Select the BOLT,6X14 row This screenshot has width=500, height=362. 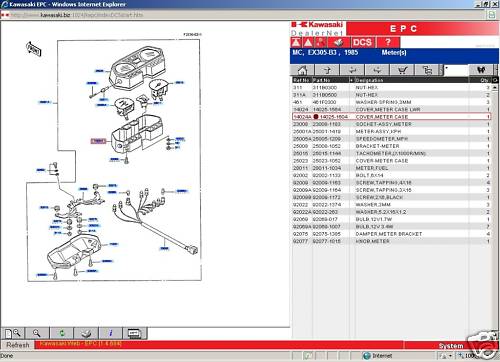point(392,175)
